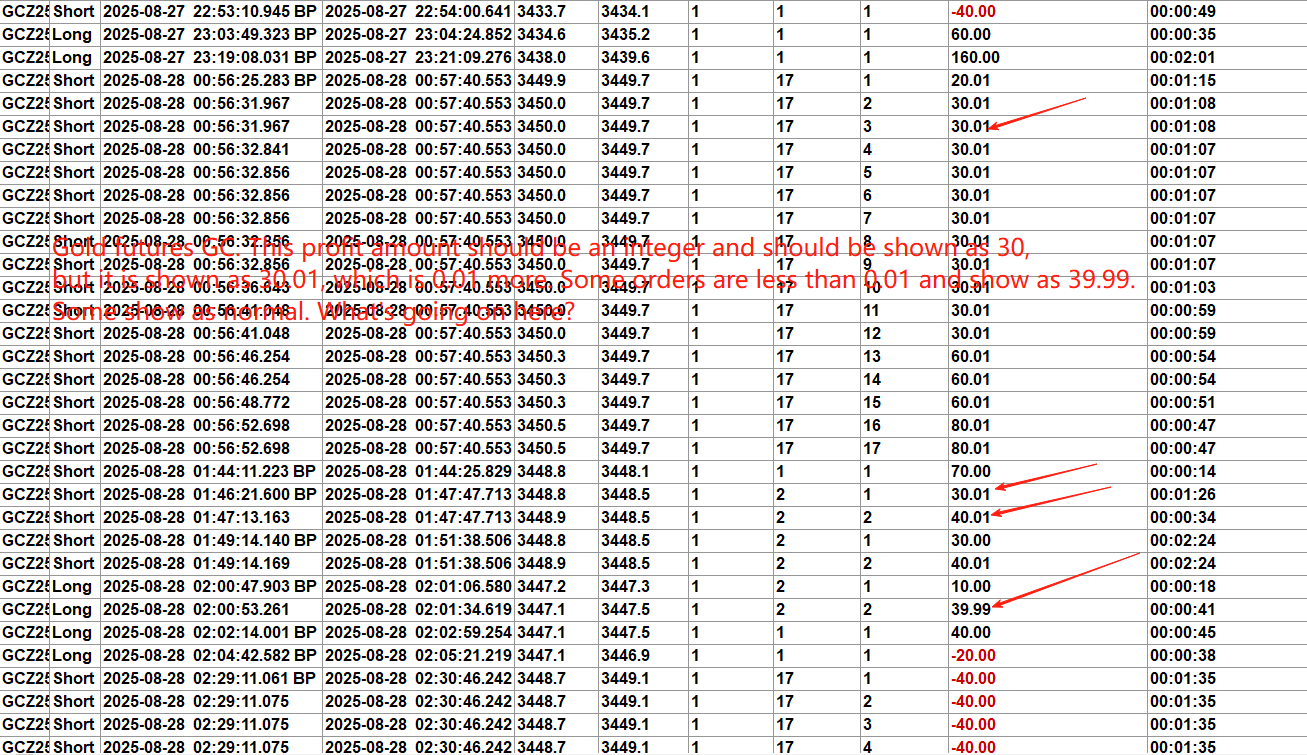
Task: Click the duration 00:00:38 cell
Action: (1226, 655)
